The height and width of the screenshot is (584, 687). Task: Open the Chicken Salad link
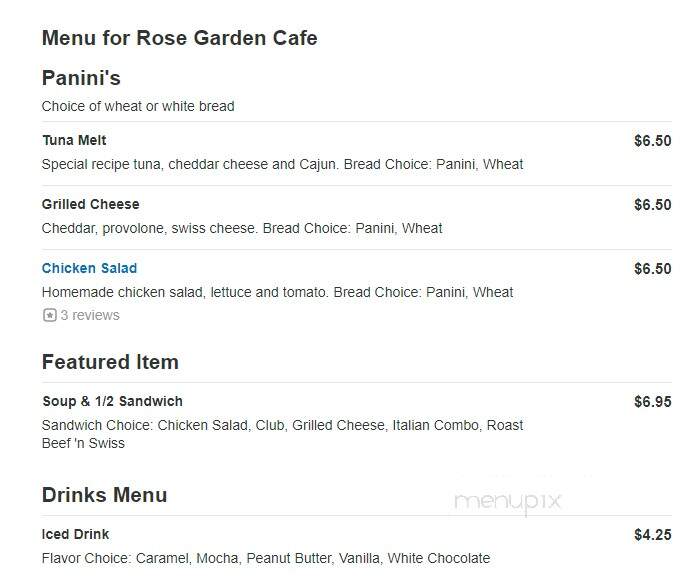click(89, 268)
